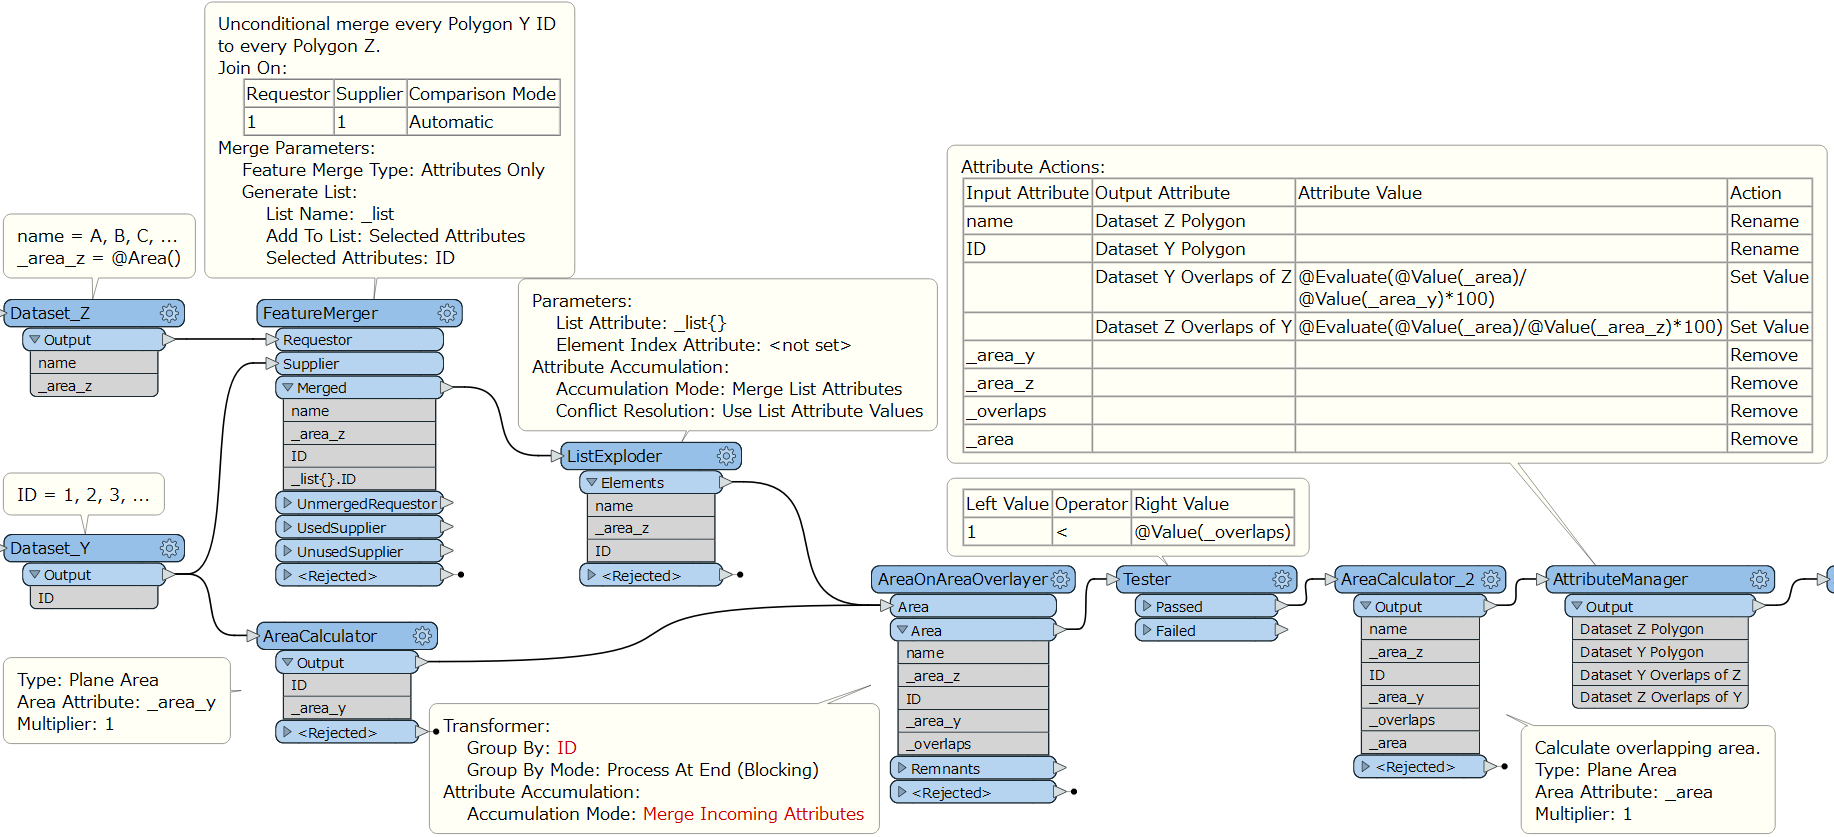Select the Dataset_Z transformer title
Viewport: 1834px width, 837px height.
[x=50, y=313]
